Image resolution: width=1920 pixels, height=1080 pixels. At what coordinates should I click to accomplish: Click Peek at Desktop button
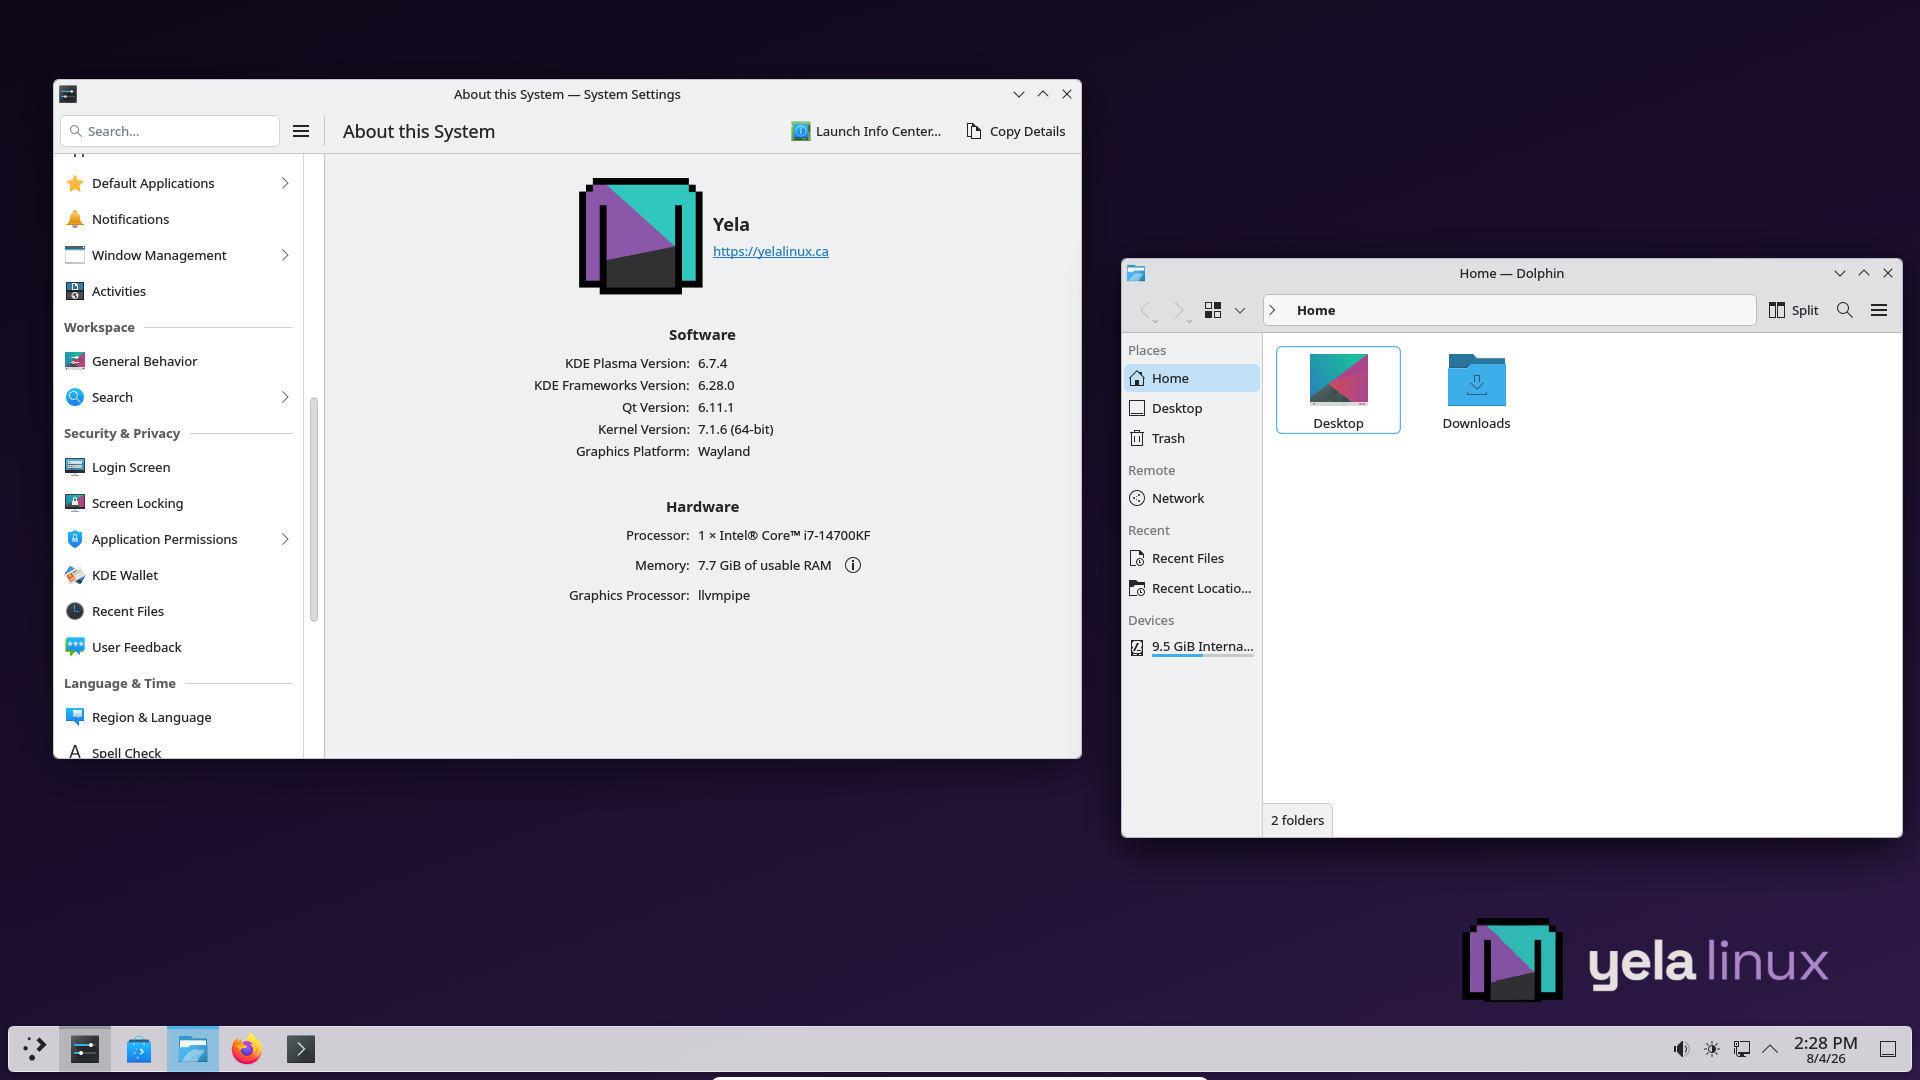1888,1049
